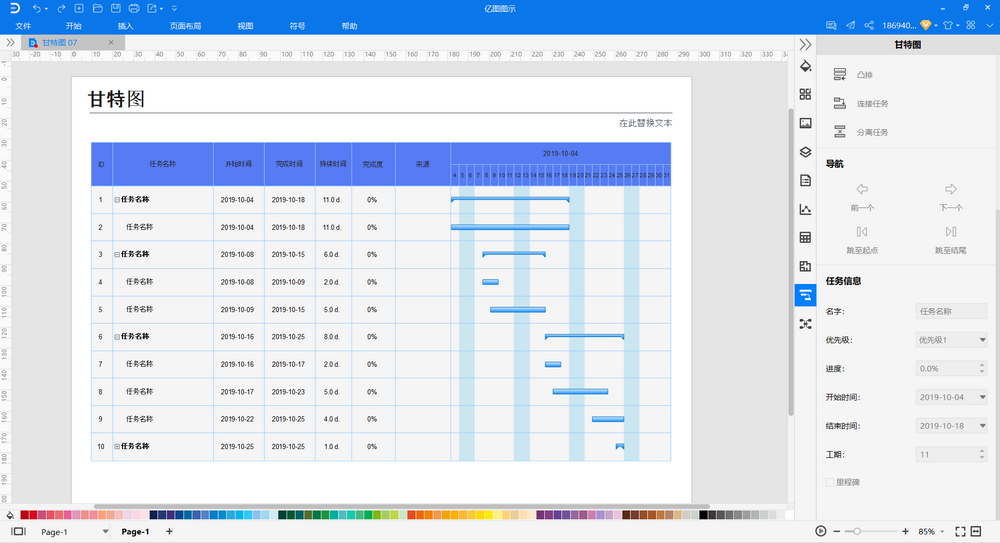The image size is (1000, 543).
Task: Click the 名字 task name input field
Action: coord(951,311)
